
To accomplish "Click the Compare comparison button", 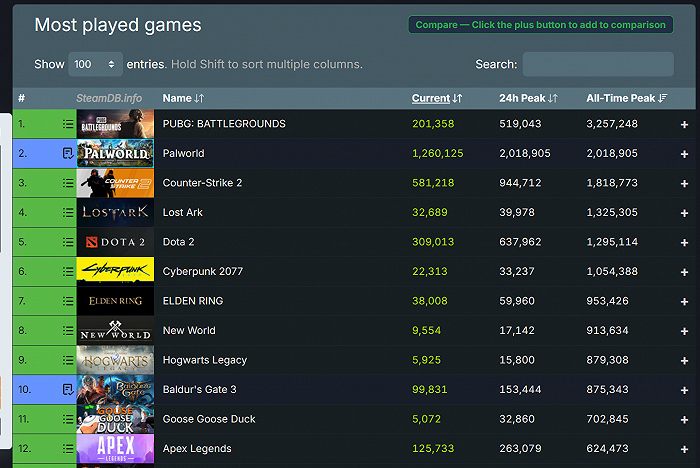I will tap(541, 25).
